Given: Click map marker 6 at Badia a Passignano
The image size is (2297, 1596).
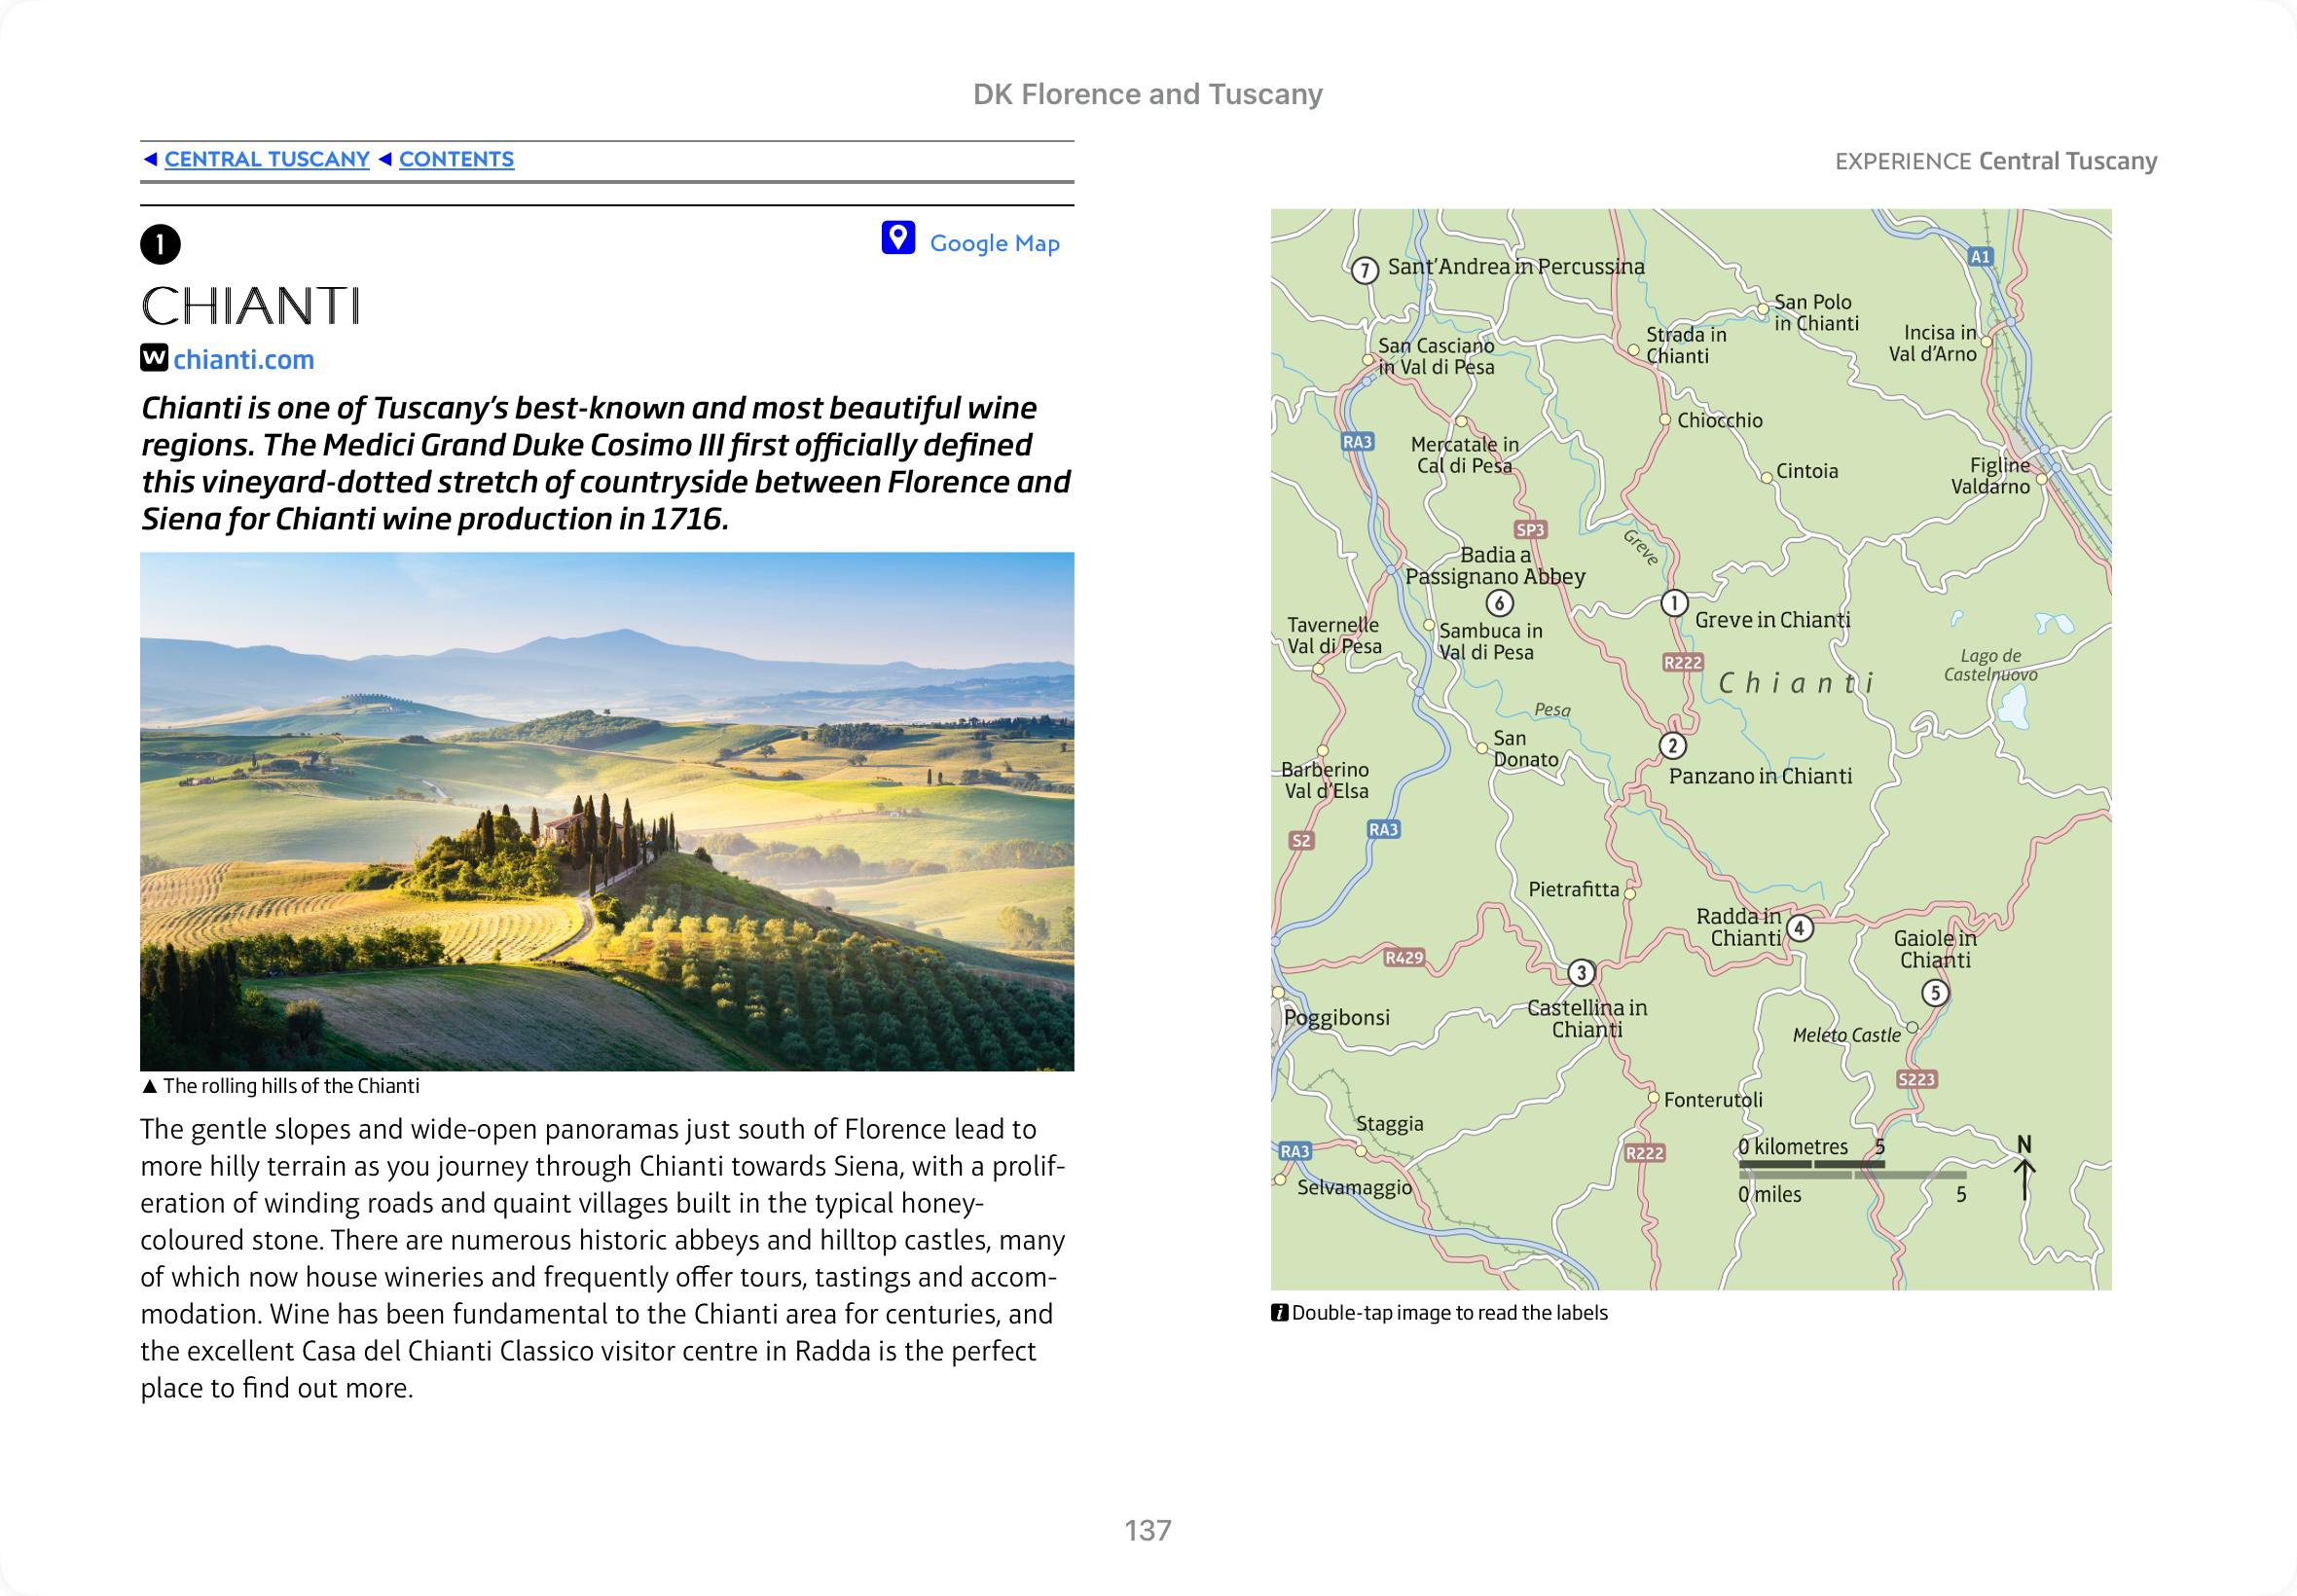Looking at the screenshot, I should (1498, 603).
